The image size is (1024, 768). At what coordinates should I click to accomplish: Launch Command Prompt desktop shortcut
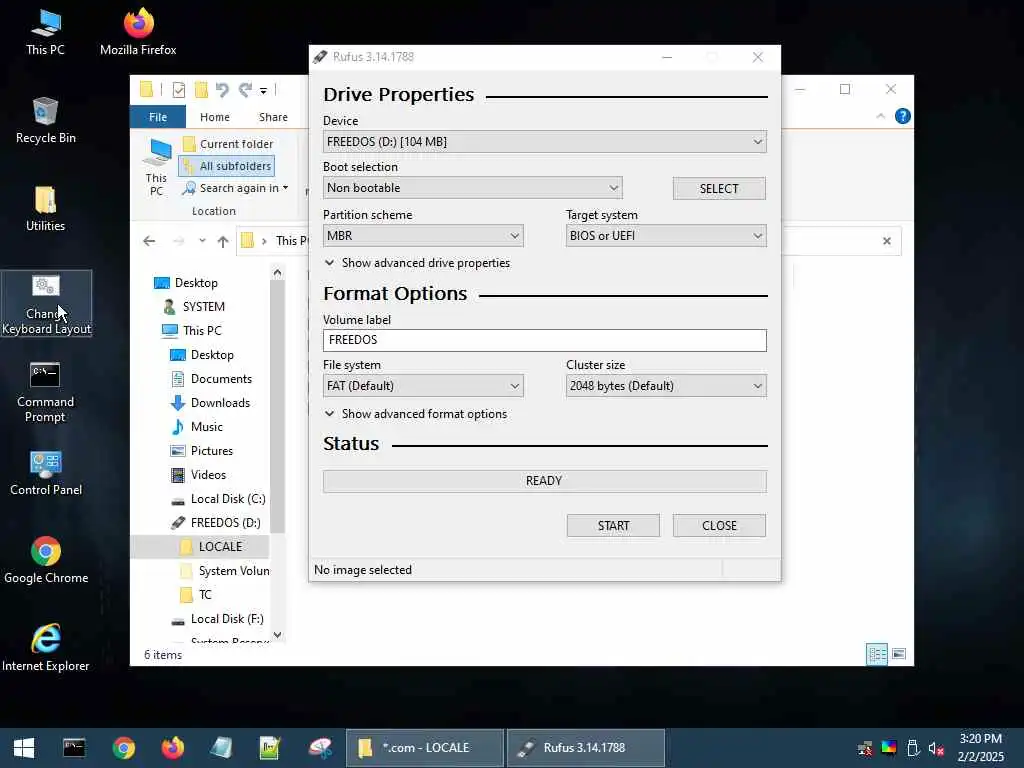point(45,392)
